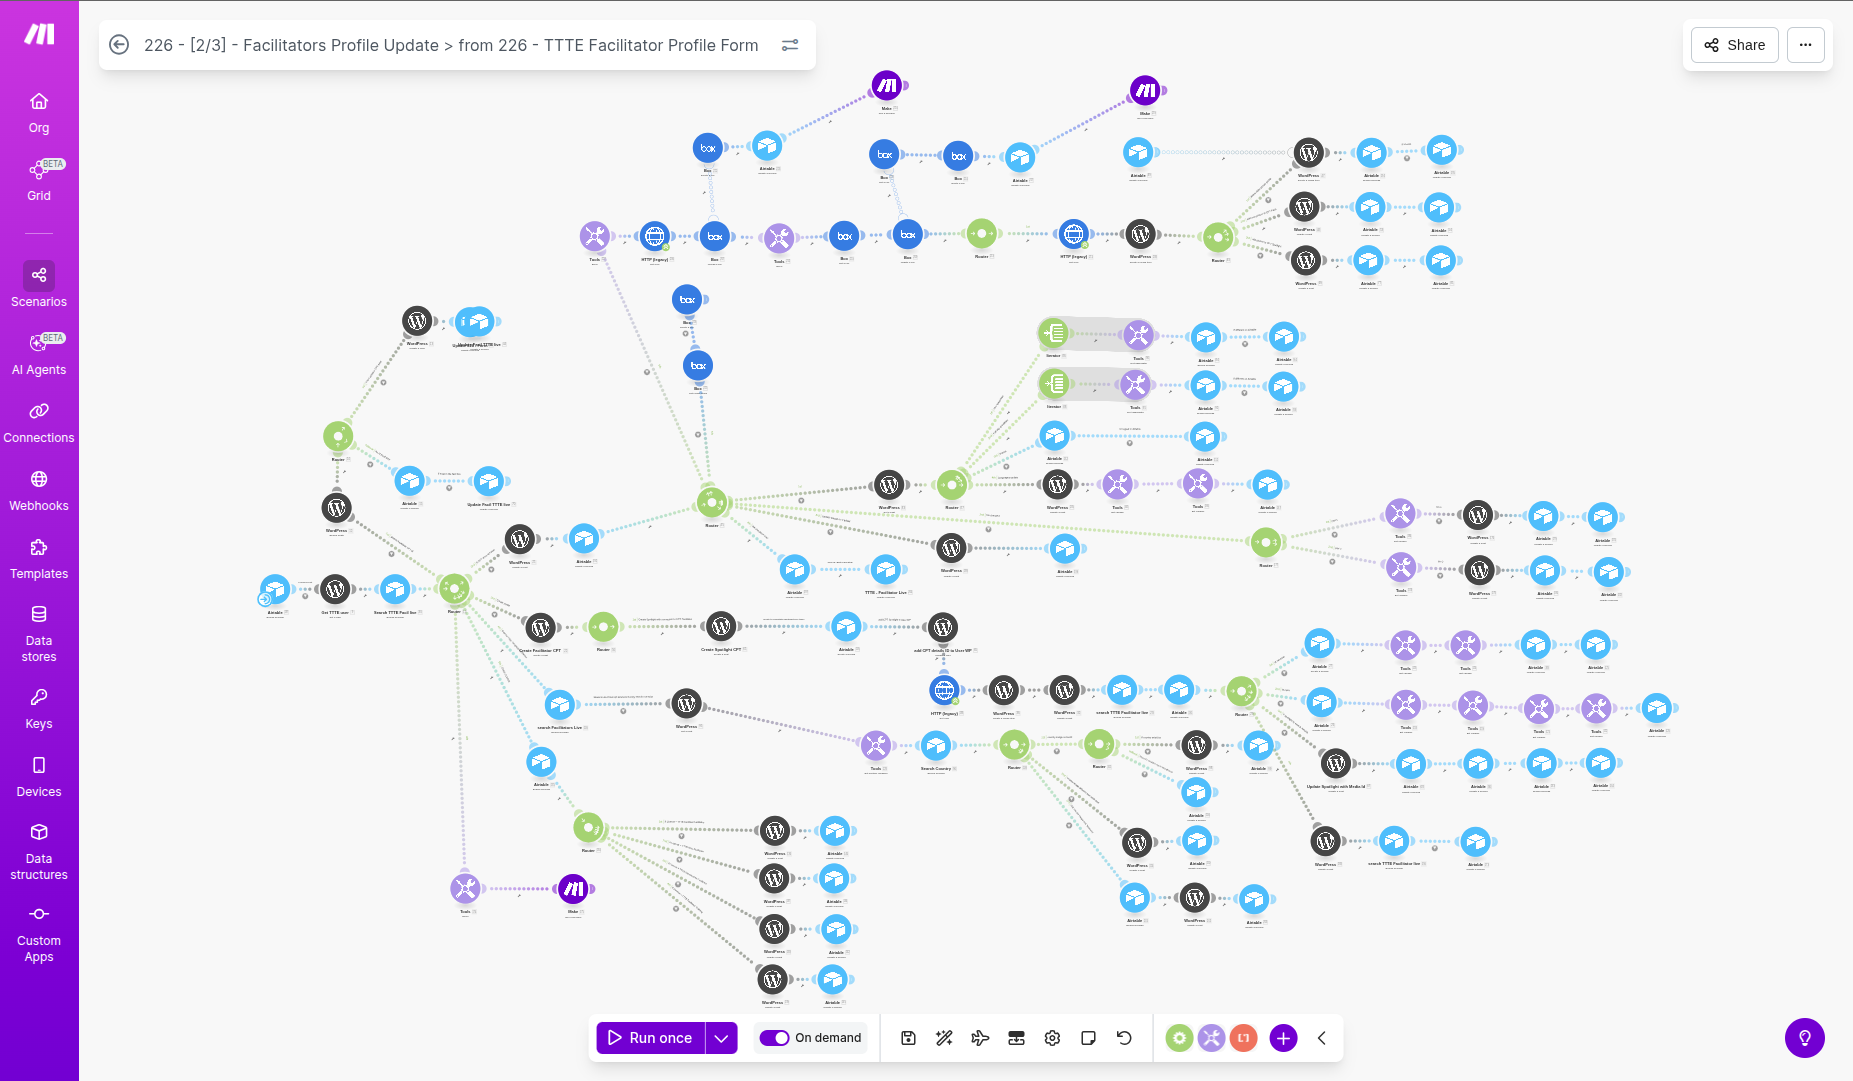This screenshot has width=1853, height=1081.
Task: Click the Share button
Action: pos(1734,45)
